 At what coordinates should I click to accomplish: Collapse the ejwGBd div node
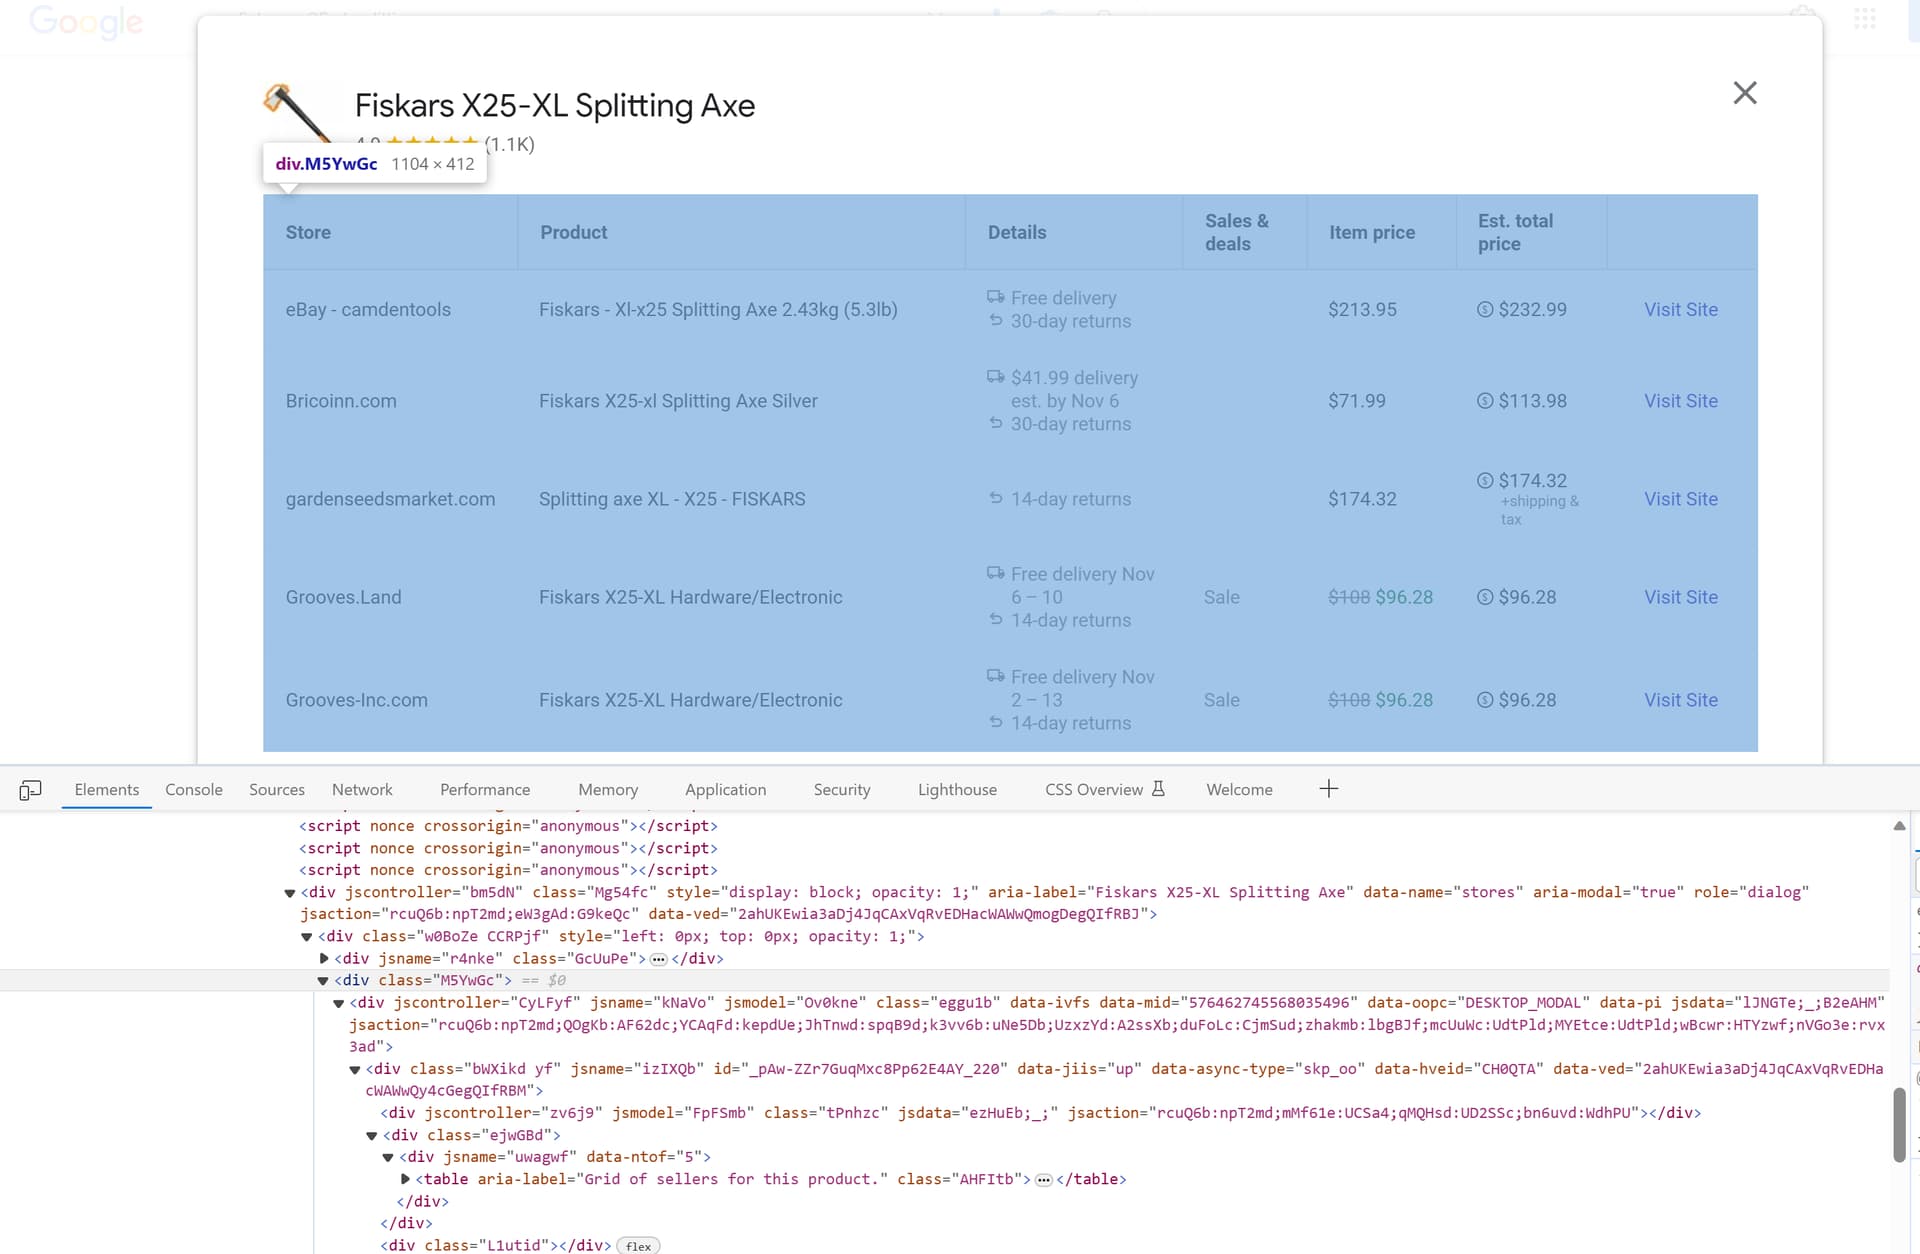tap(372, 1136)
